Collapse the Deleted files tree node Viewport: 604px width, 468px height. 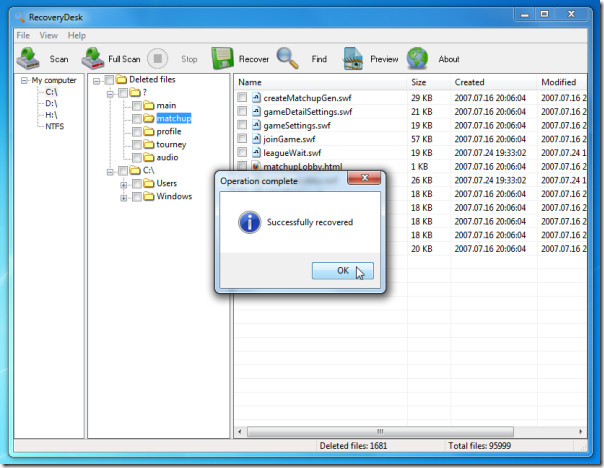coord(97,81)
